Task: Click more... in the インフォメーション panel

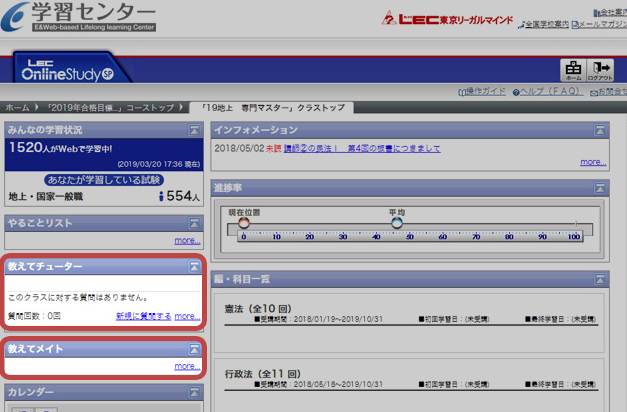Action: click(593, 162)
